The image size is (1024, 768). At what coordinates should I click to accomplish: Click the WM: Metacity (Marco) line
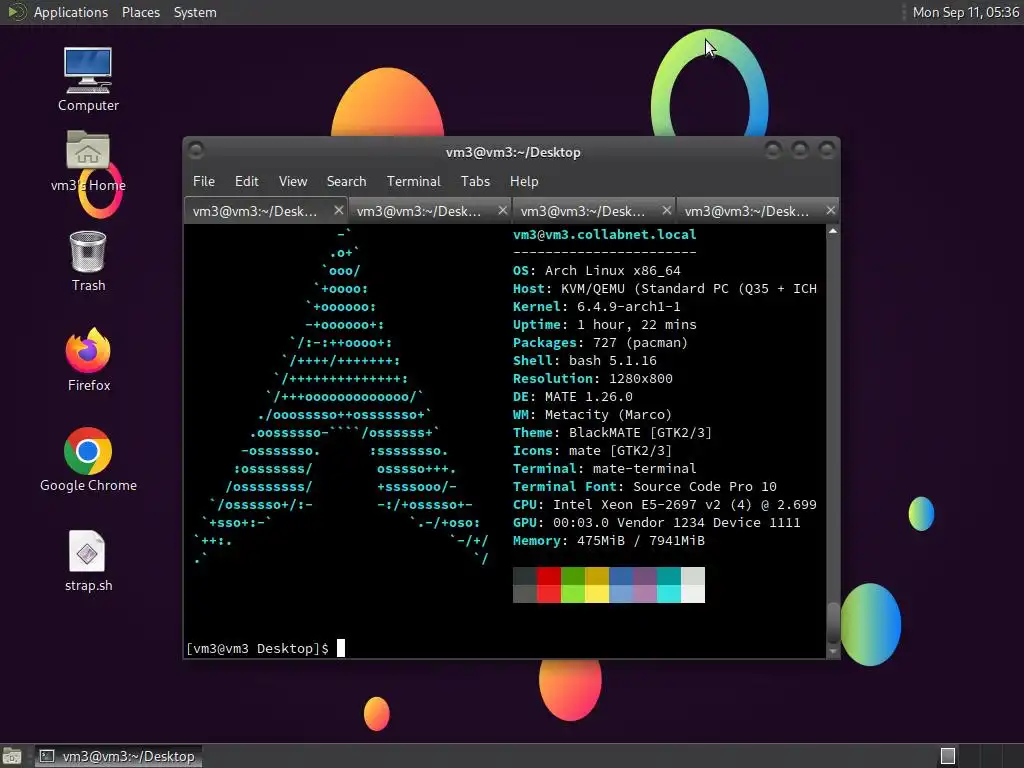click(x=592, y=415)
